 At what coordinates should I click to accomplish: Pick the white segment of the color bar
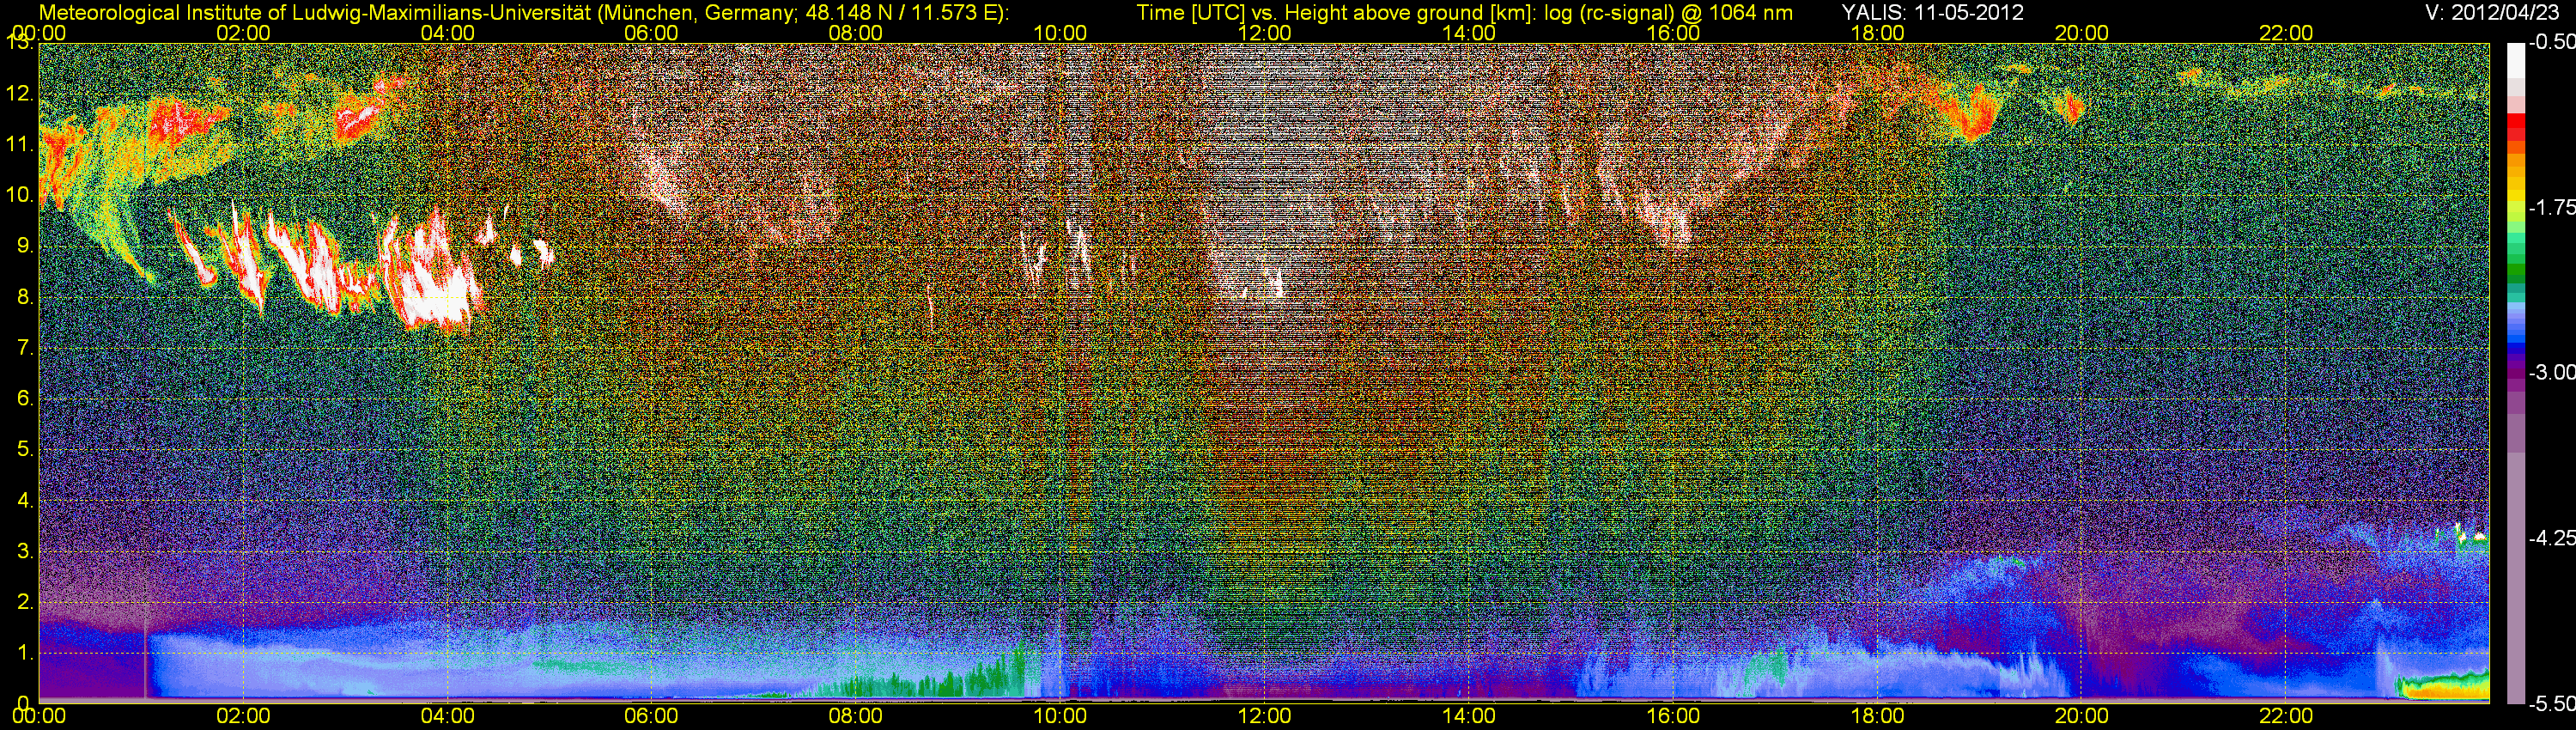[2515, 60]
